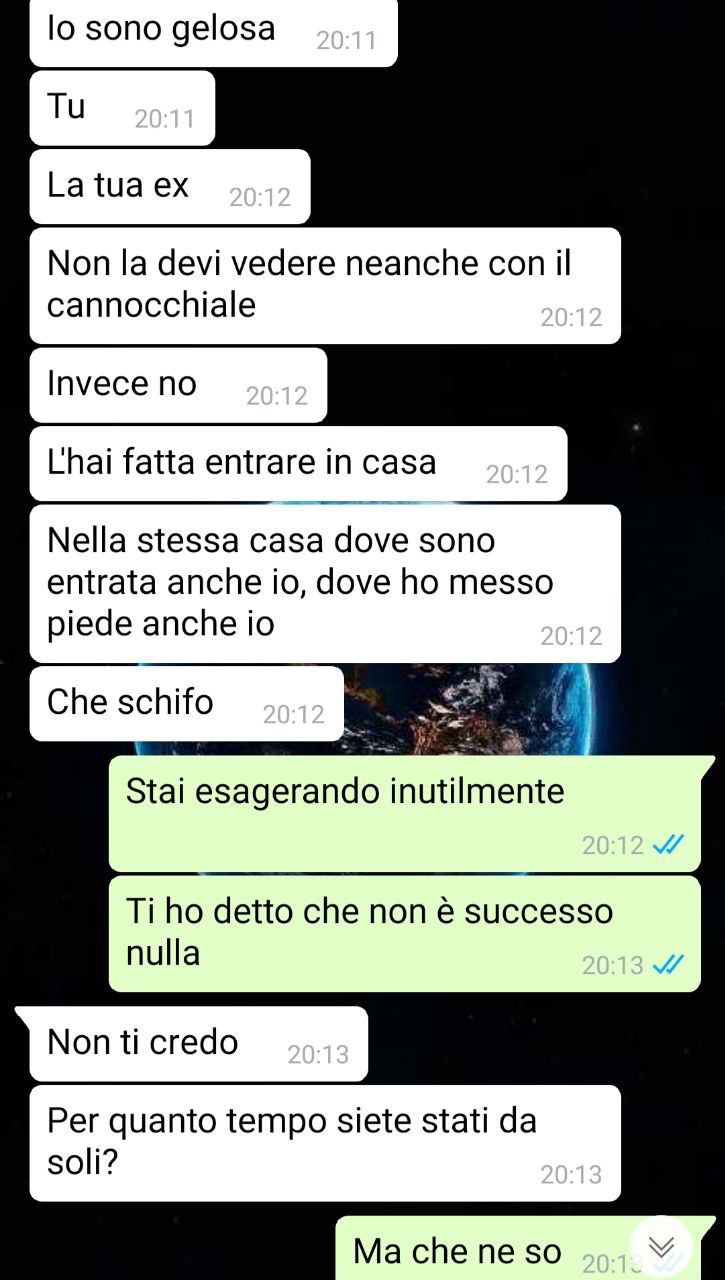Select the 'Ma che ne so' sent message

tap(525, 1248)
